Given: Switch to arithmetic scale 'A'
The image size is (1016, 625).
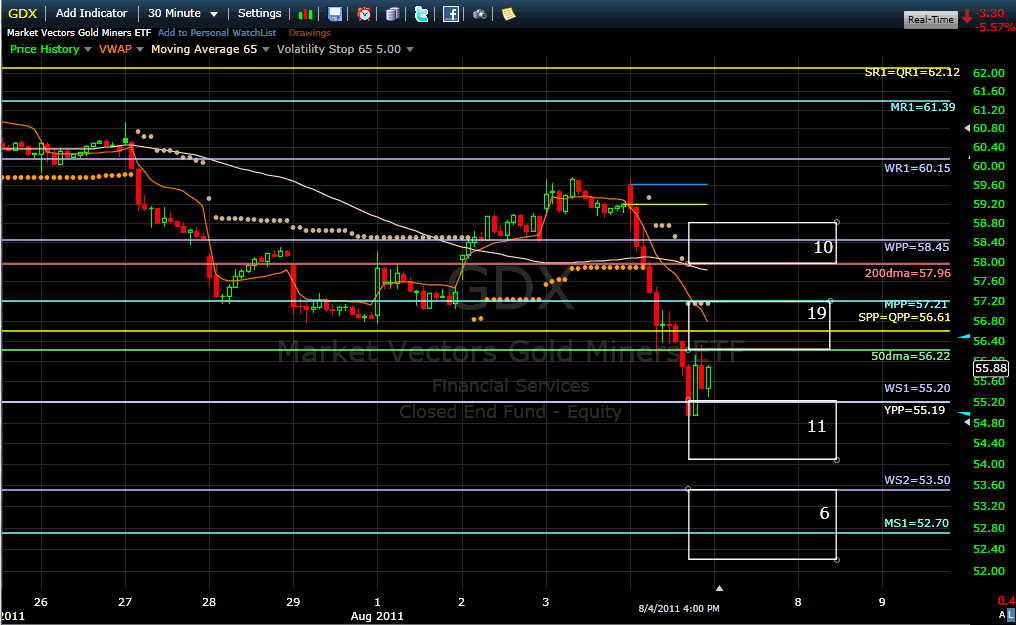Looking at the screenshot, I should click(1002, 615).
